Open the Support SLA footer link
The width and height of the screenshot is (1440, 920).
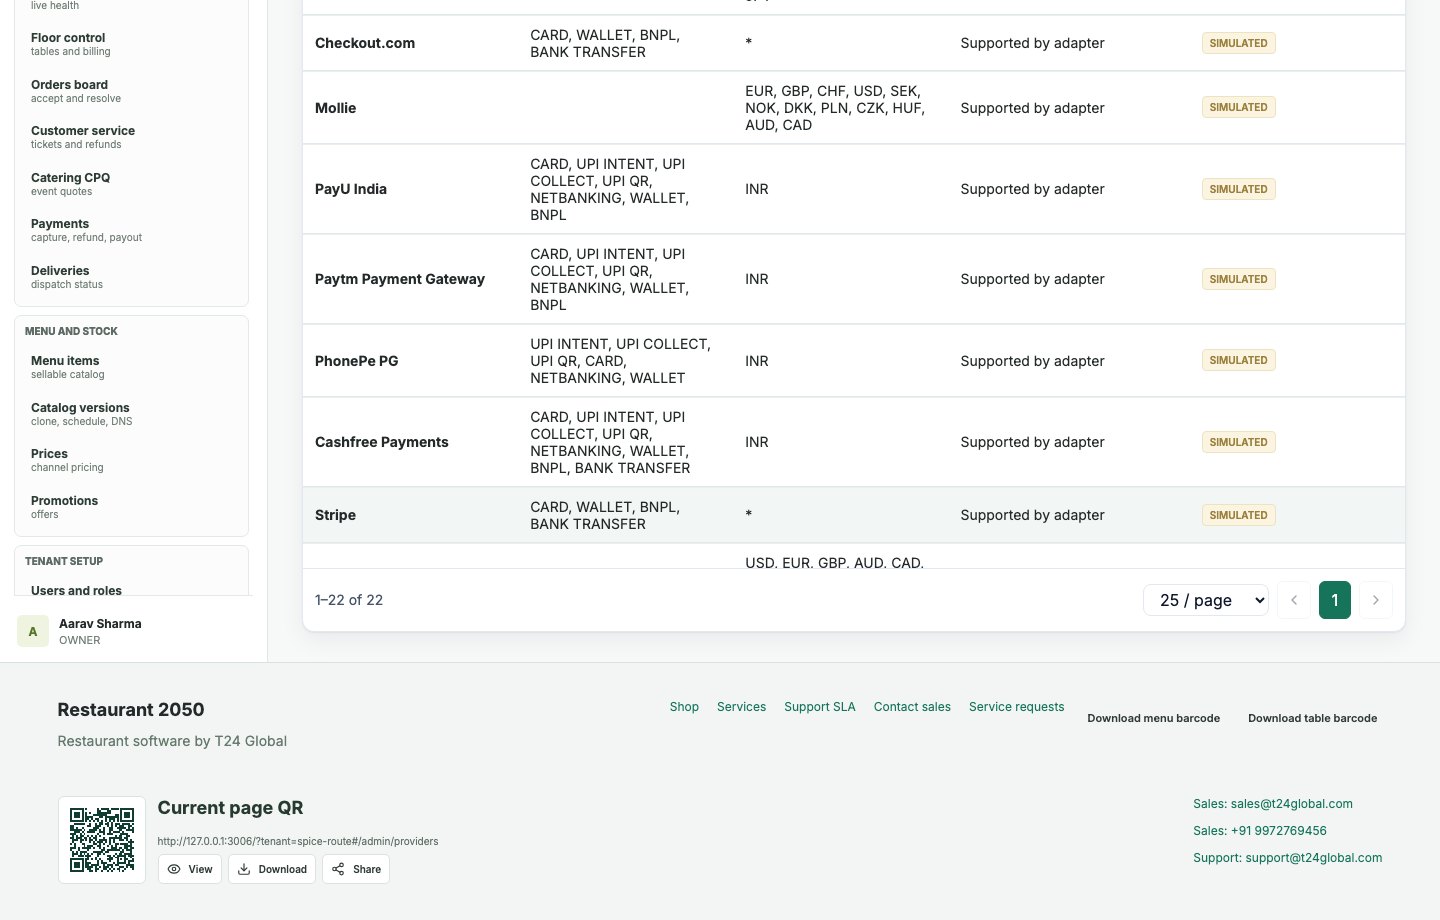click(x=820, y=707)
